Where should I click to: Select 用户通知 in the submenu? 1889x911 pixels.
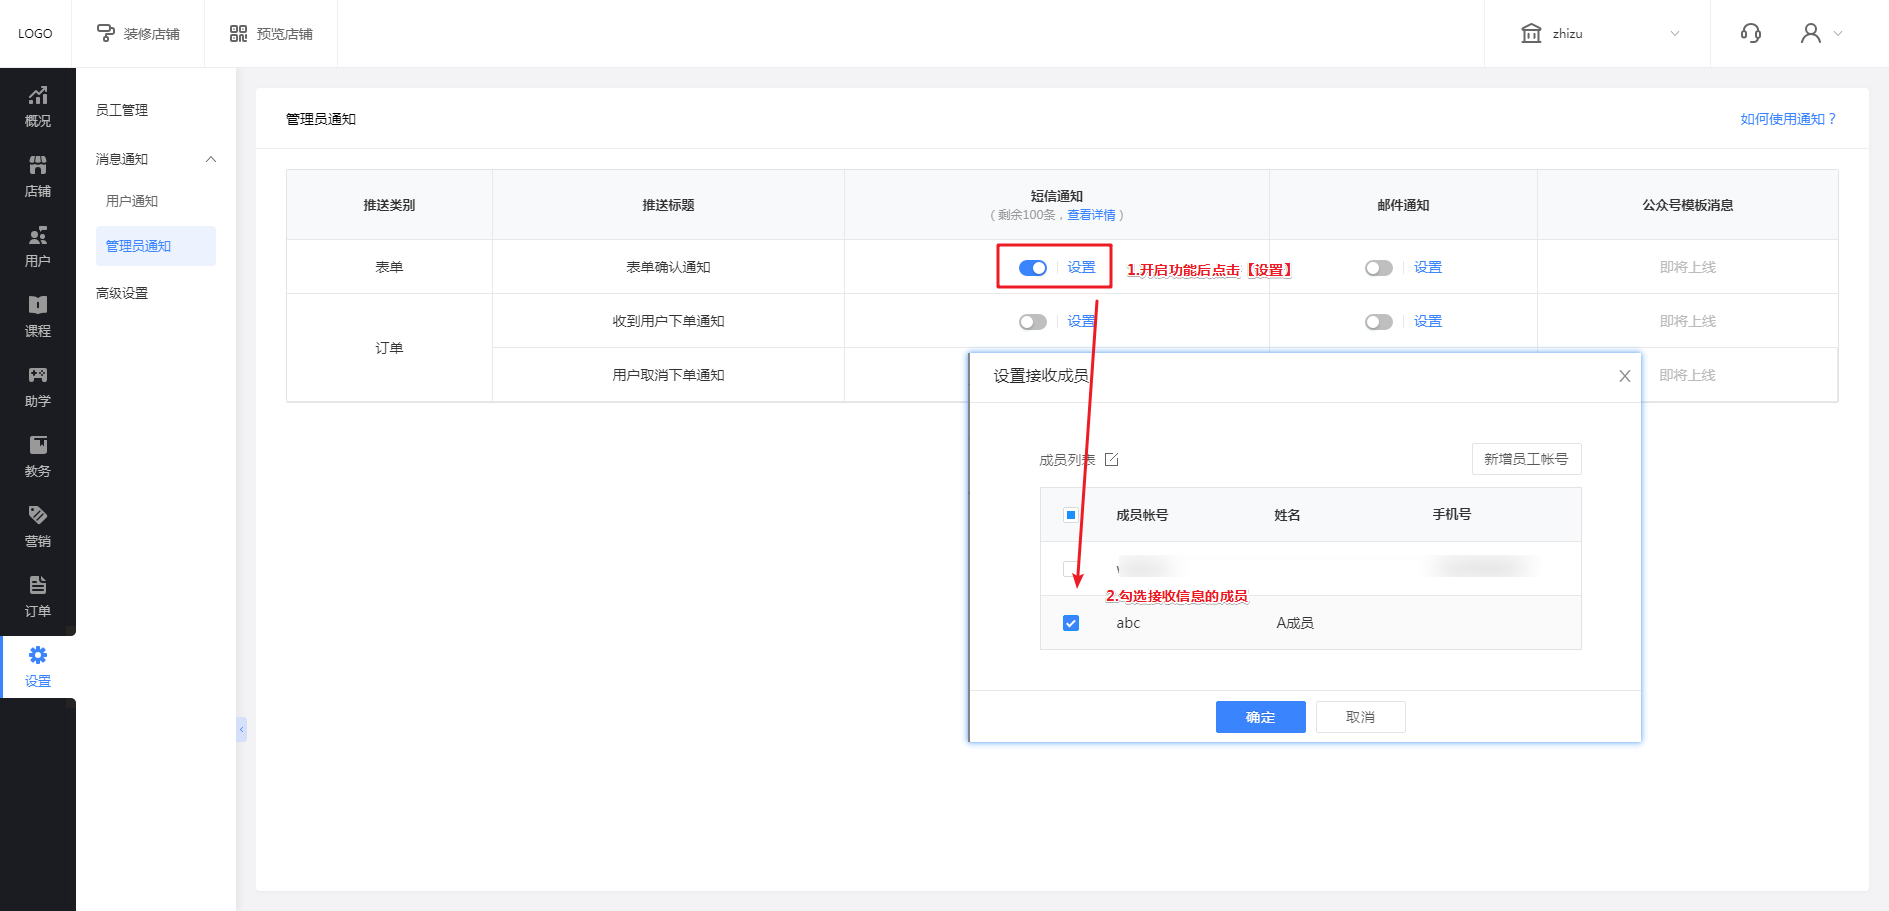pos(132,201)
